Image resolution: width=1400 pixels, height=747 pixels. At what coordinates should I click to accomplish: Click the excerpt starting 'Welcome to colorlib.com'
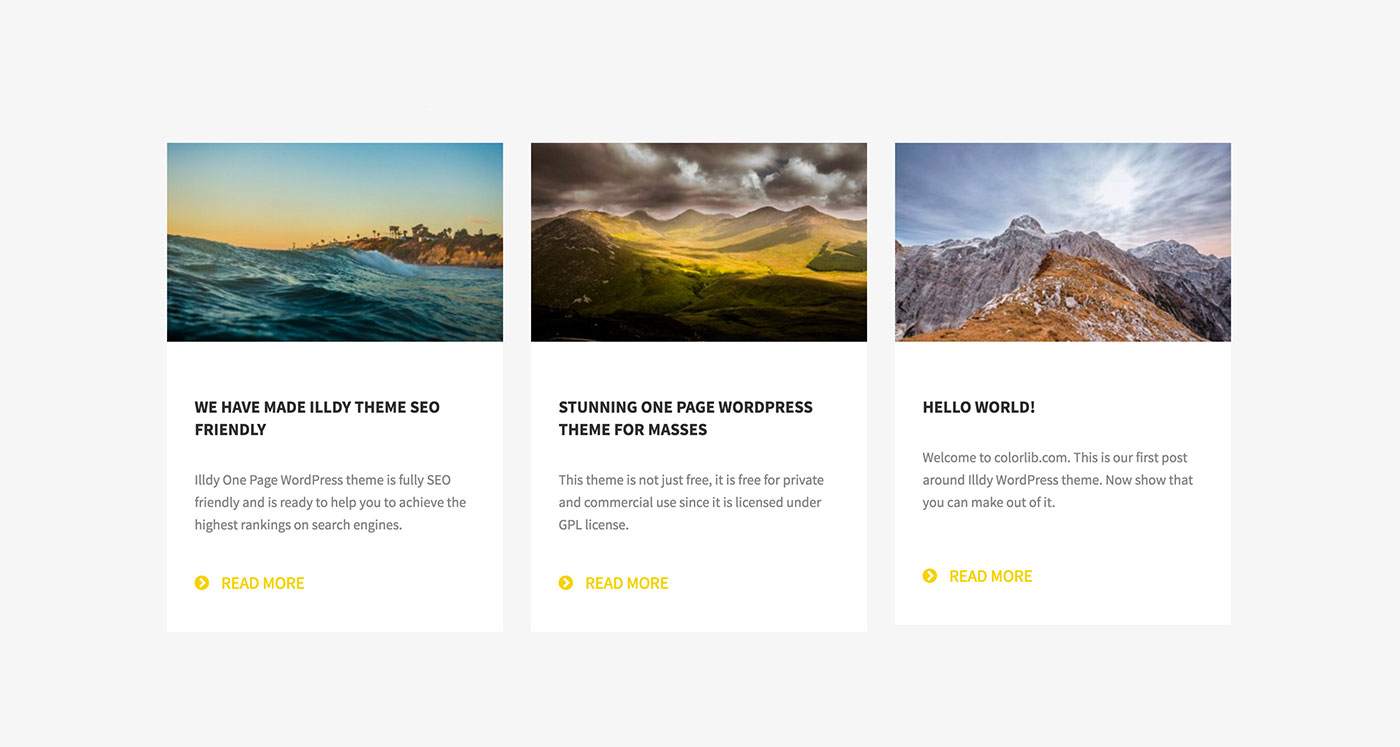tap(1058, 480)
